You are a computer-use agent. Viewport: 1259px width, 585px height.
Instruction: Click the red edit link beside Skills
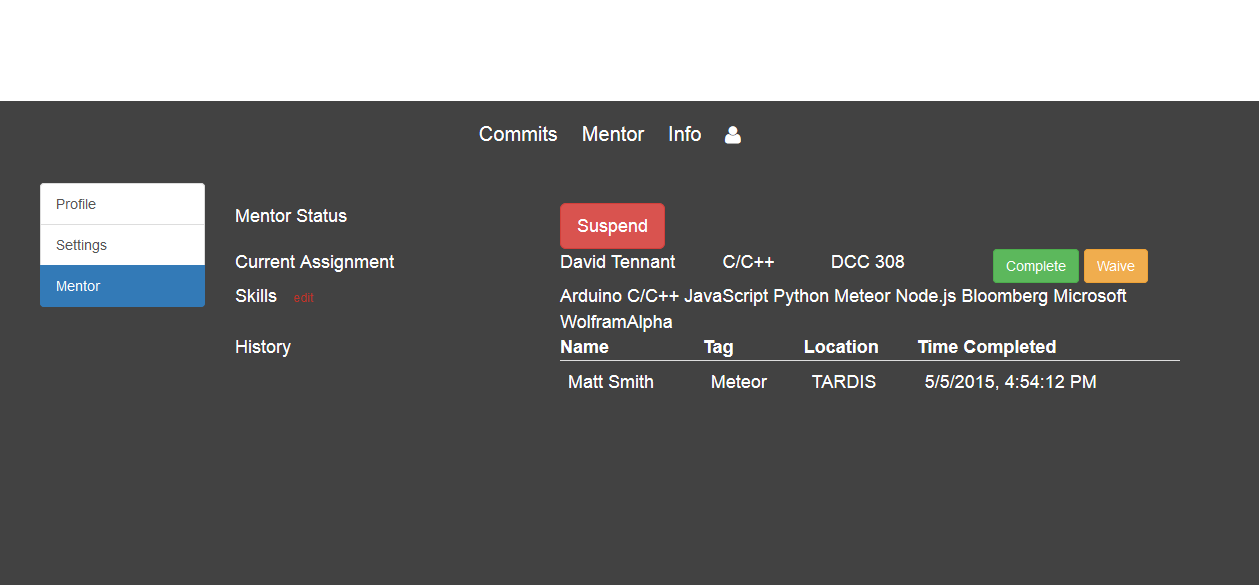(303, 298)
